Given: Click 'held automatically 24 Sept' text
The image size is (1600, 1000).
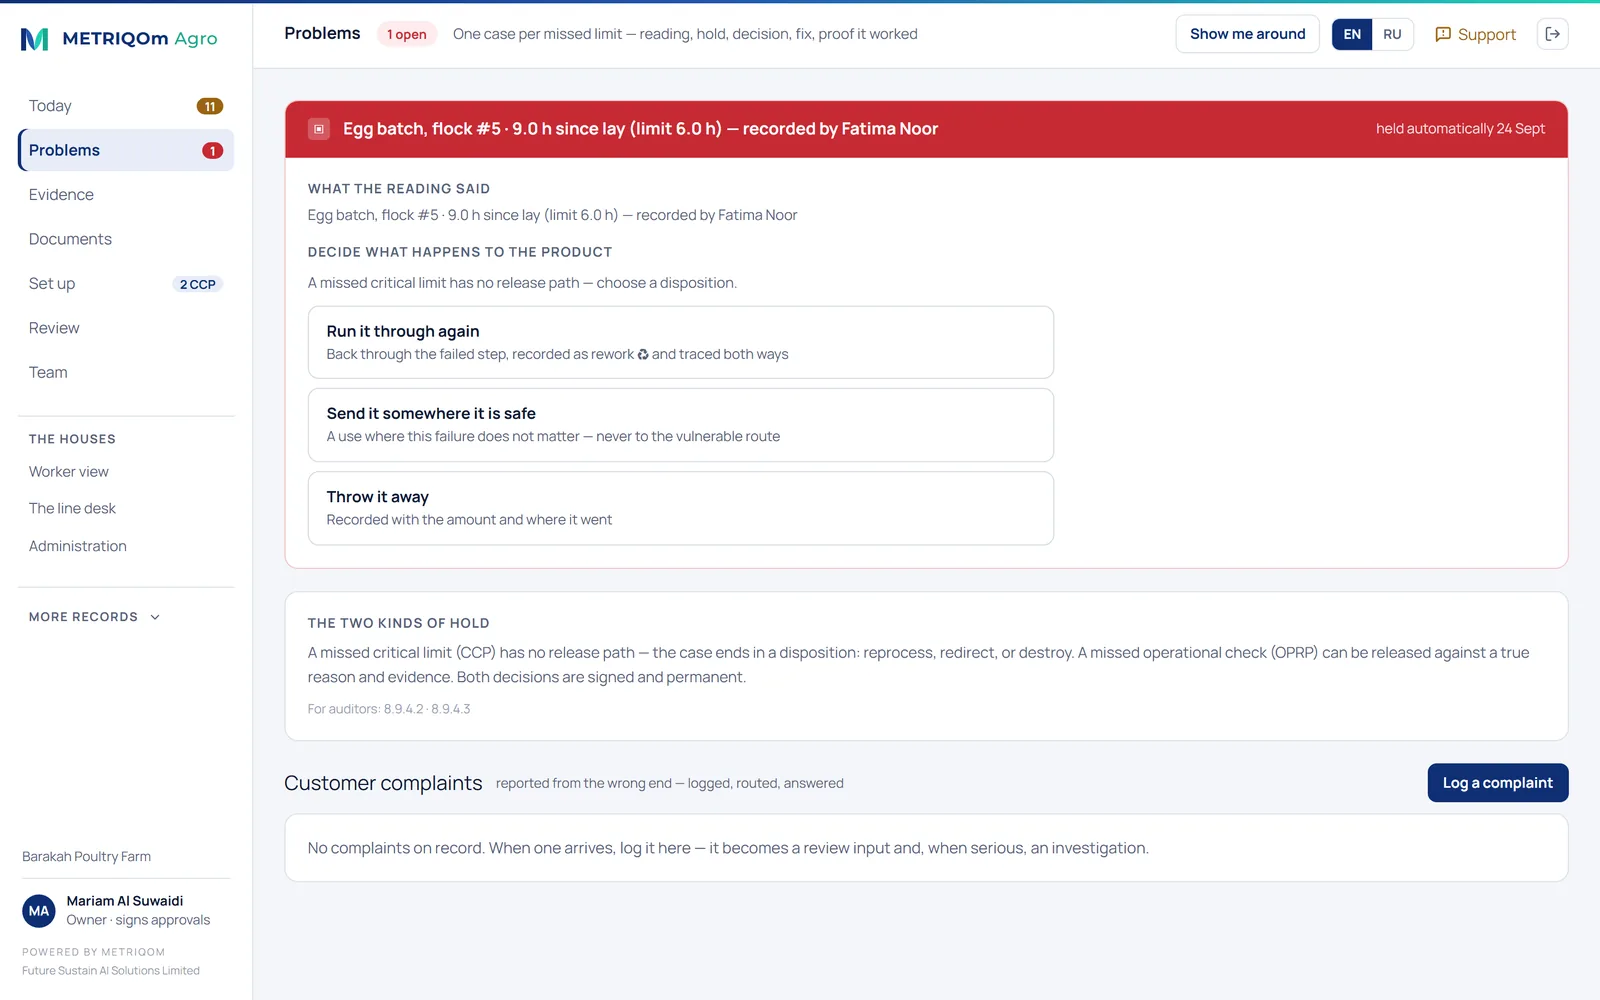Looking at the screenshot, I should coord(1460,129).
